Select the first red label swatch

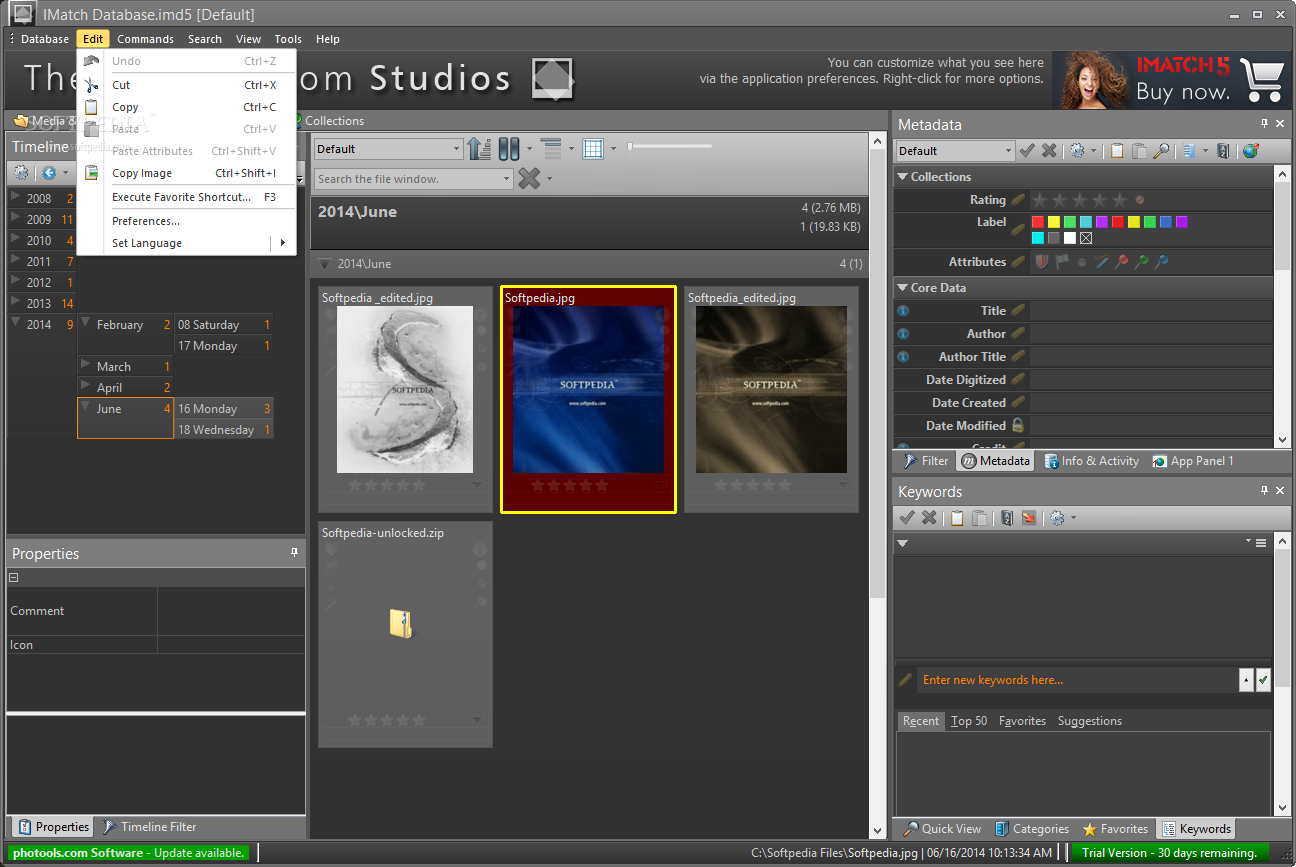(1038, 222)
